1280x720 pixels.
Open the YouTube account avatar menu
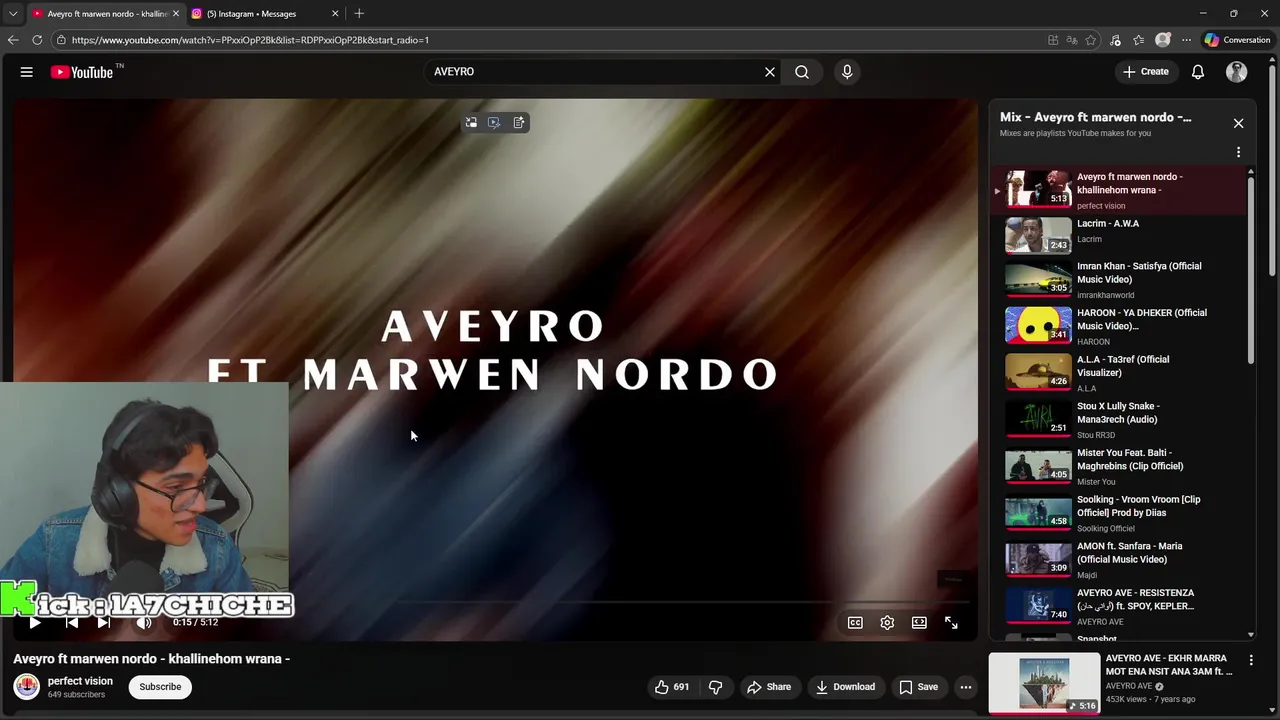(x=1237, y=72)
